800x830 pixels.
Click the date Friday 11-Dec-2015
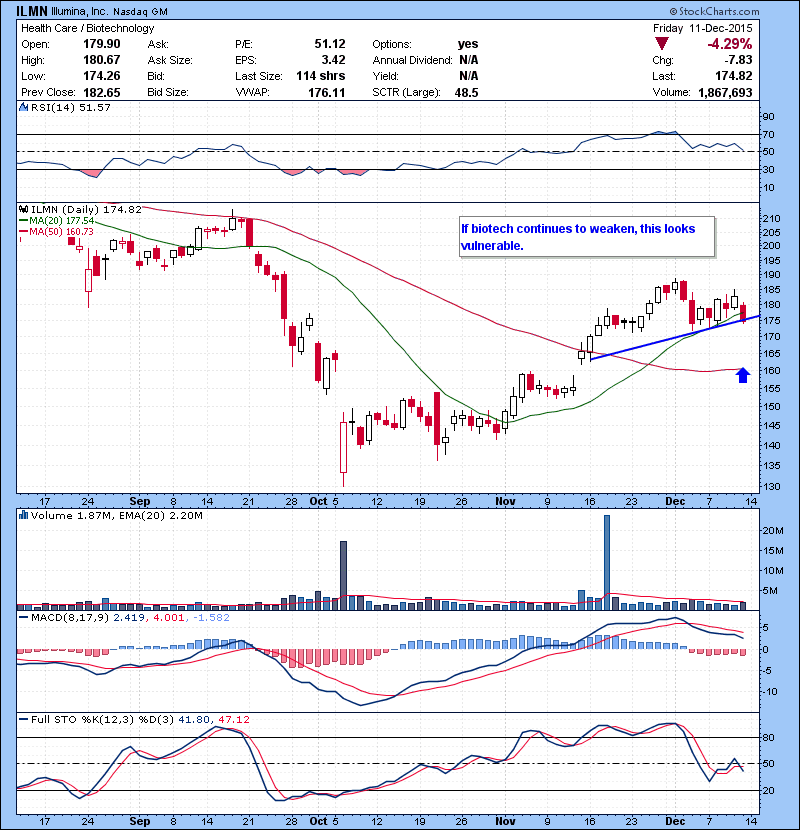coord(702,28)
